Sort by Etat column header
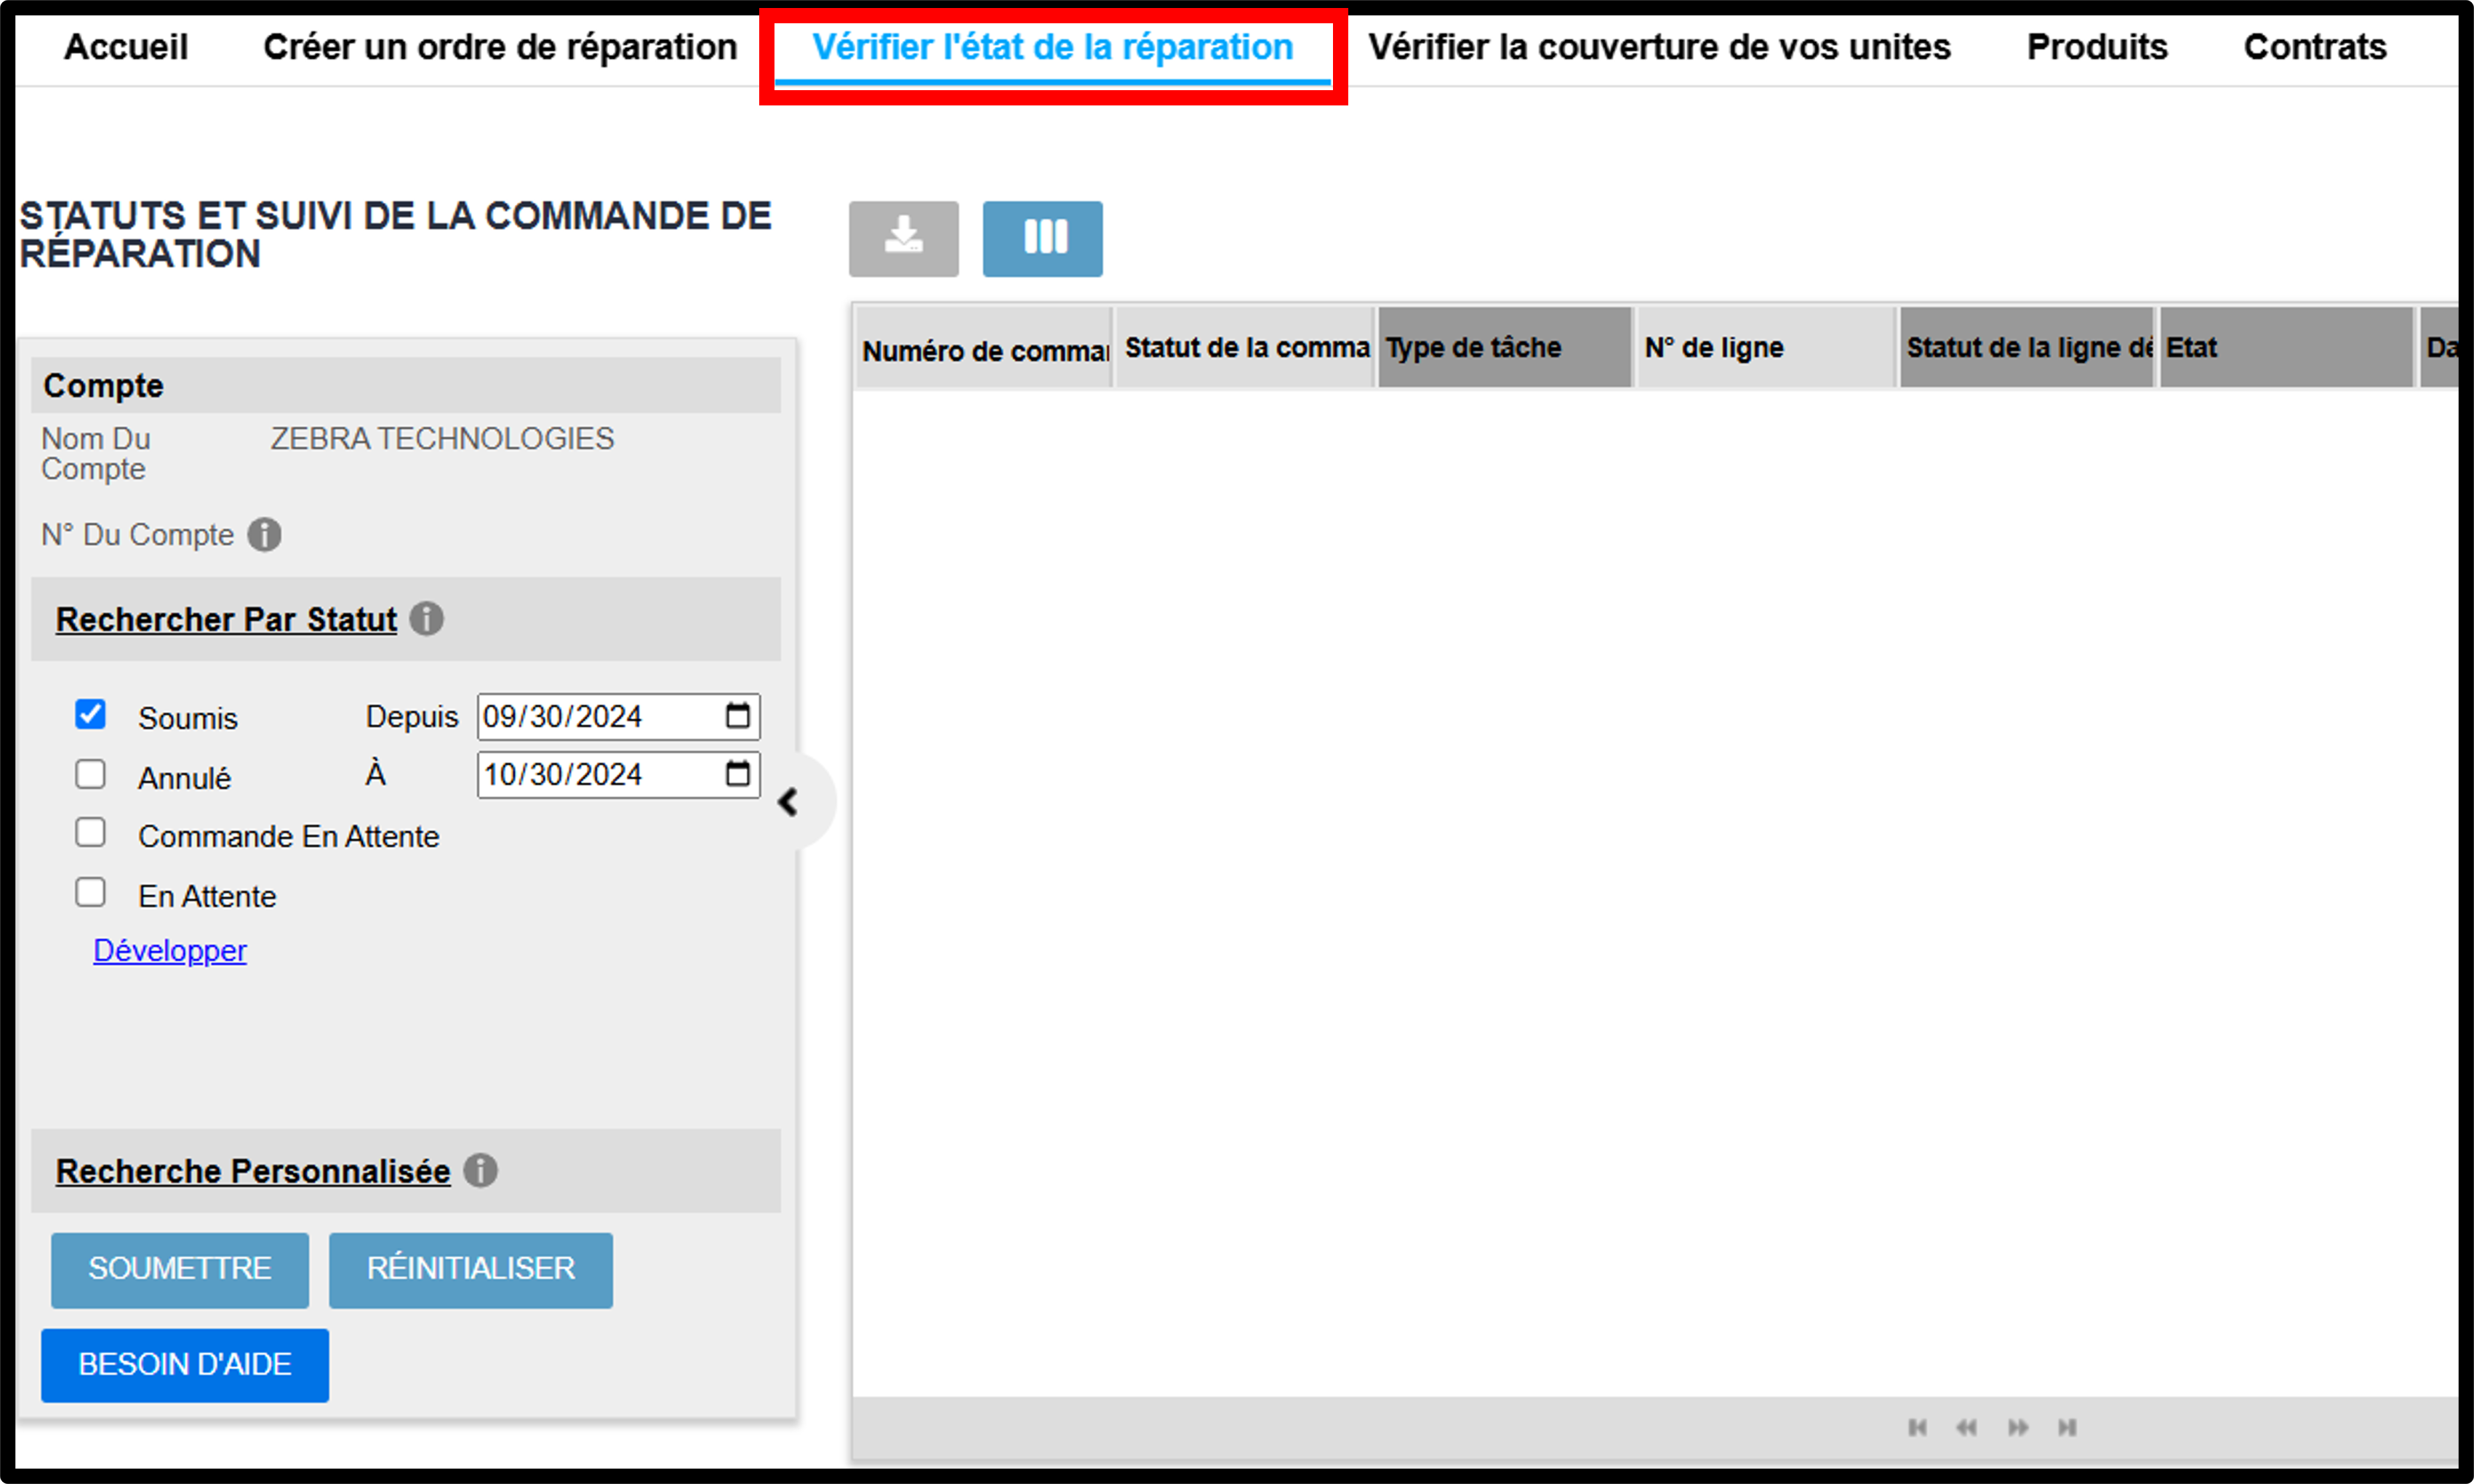The width and height of the screenshot is (2474, 1484). click(2287, 348)
